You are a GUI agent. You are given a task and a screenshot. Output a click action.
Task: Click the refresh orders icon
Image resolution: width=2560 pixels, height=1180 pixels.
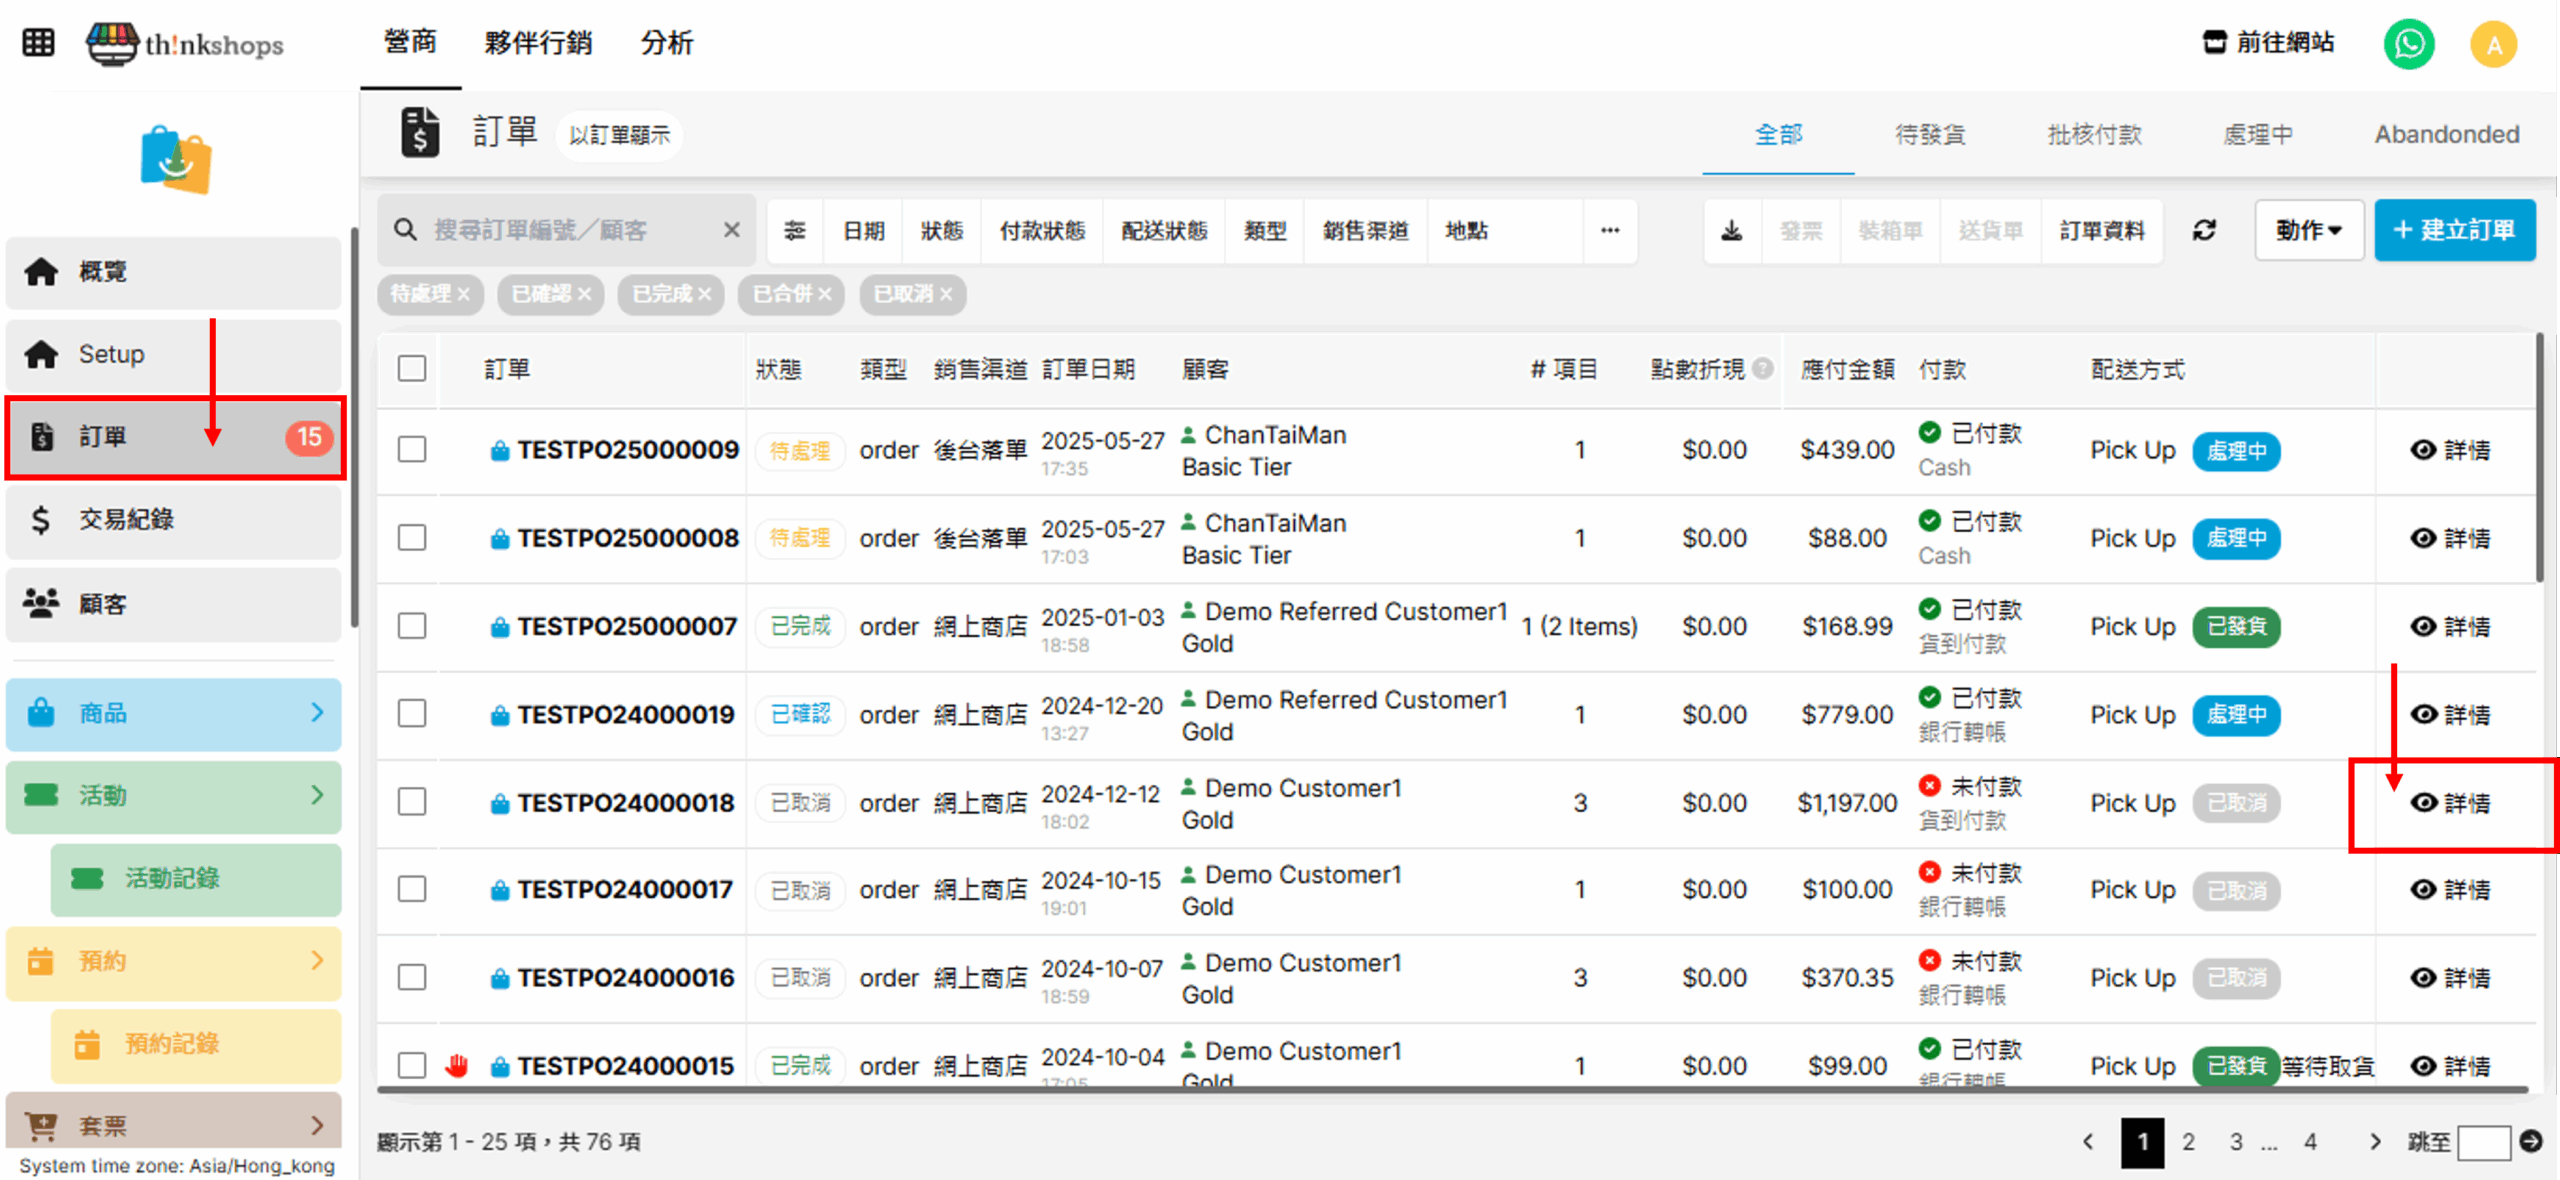tap(2205, 231)
